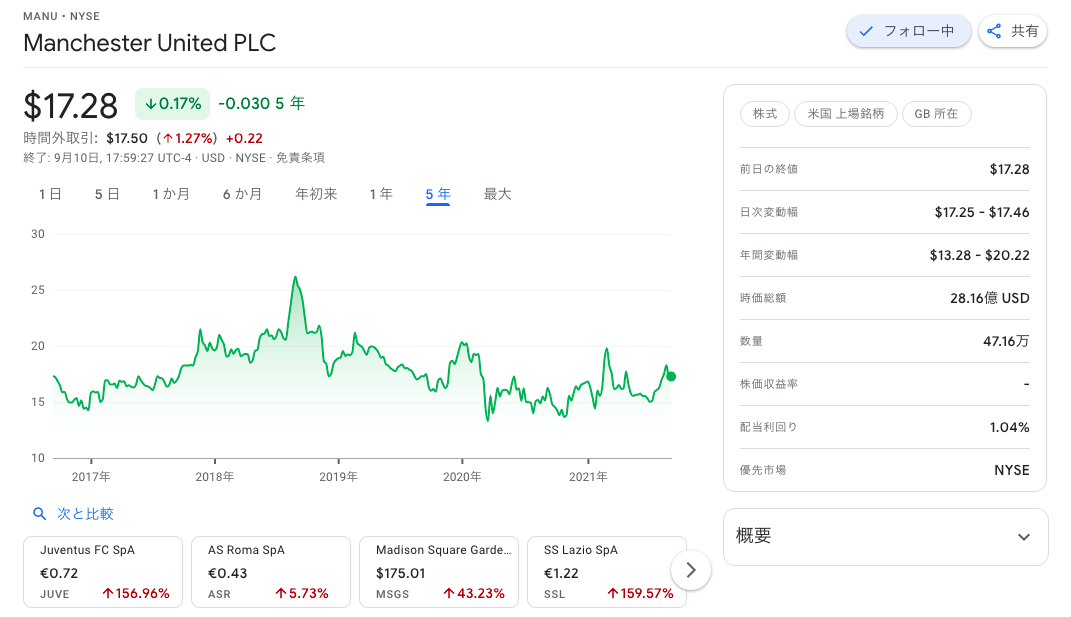This screenshot has width=1071, height=617.
Task: Click the 株価収益率 label
Action: click(x=768, y=385)
